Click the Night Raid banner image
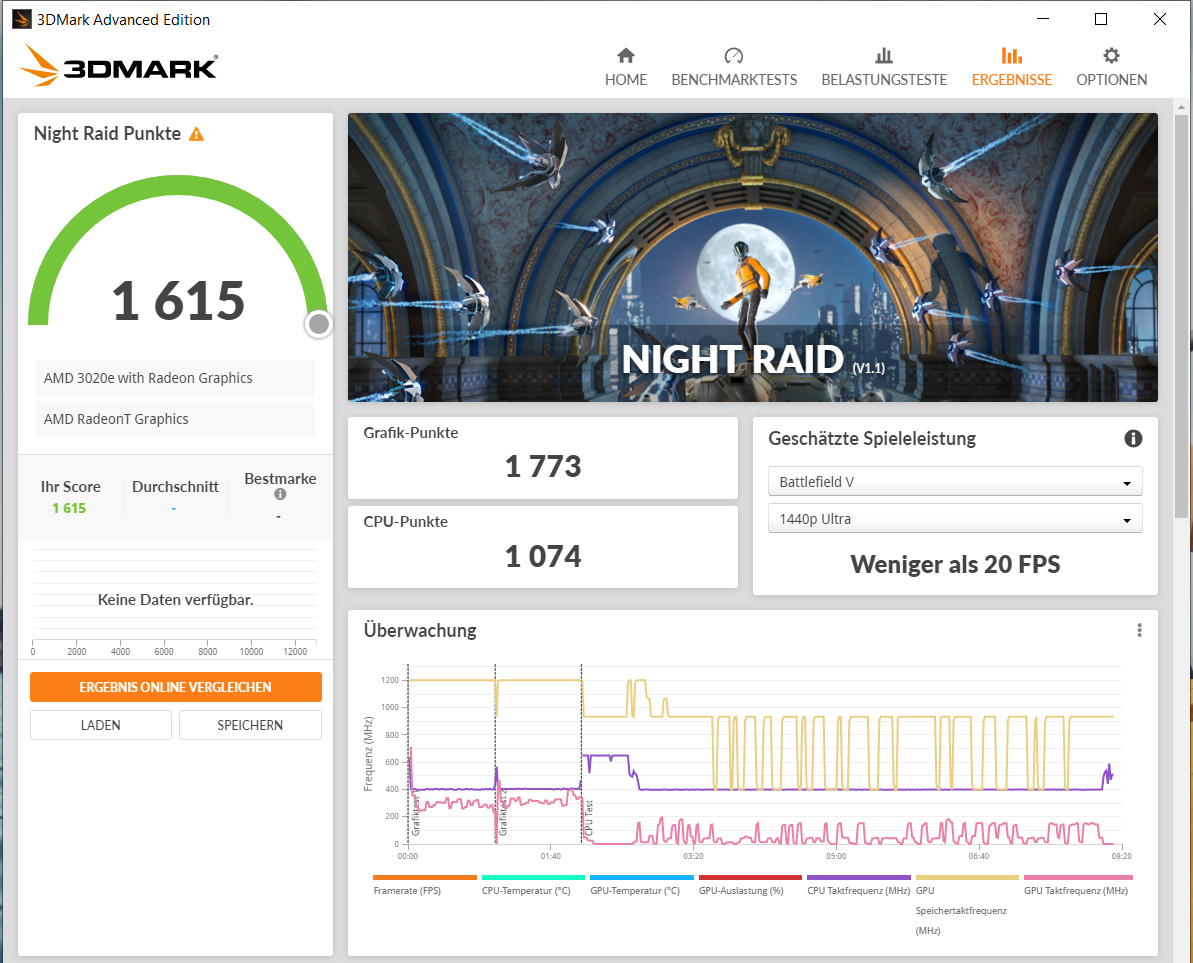This screenshot has width=1193, height=963. click(x=752, y=257)
